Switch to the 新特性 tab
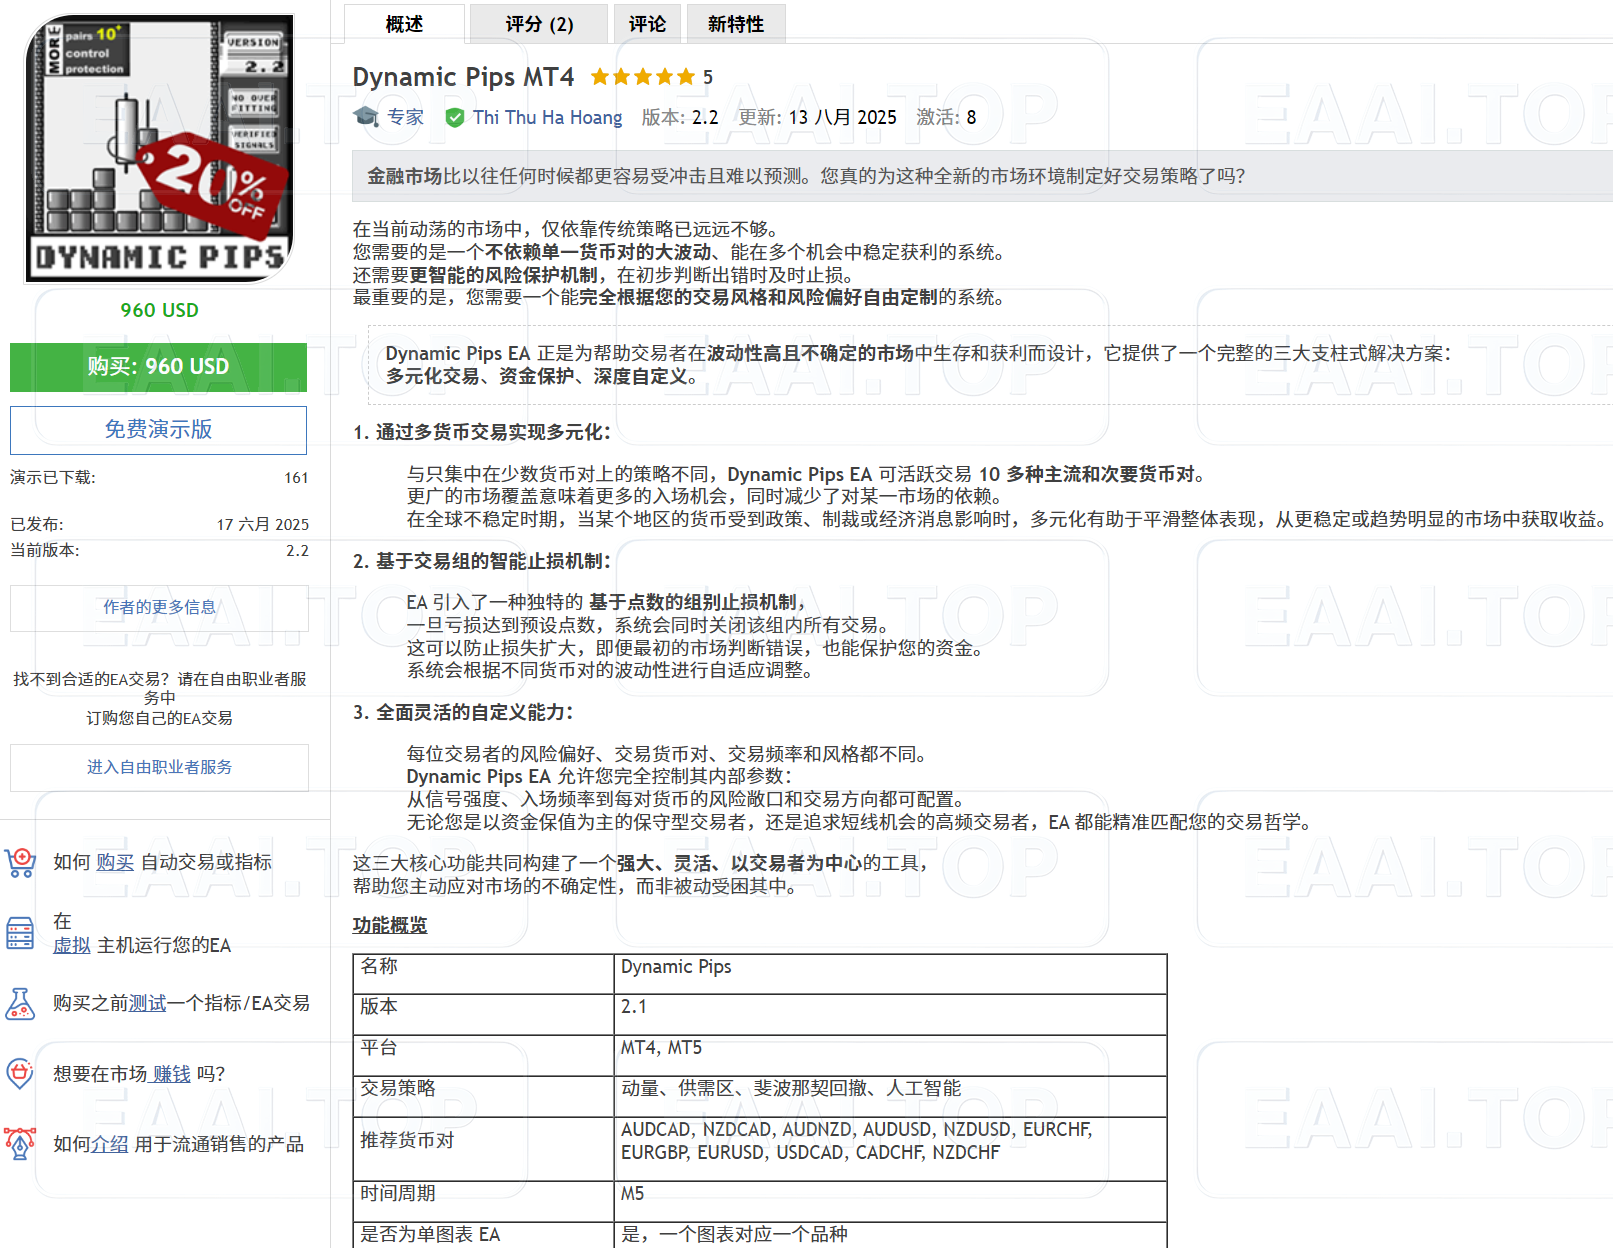Image resolution: width=1613 pixels, height=1248 pixels. pyautogui.click(x=735, y=24)
